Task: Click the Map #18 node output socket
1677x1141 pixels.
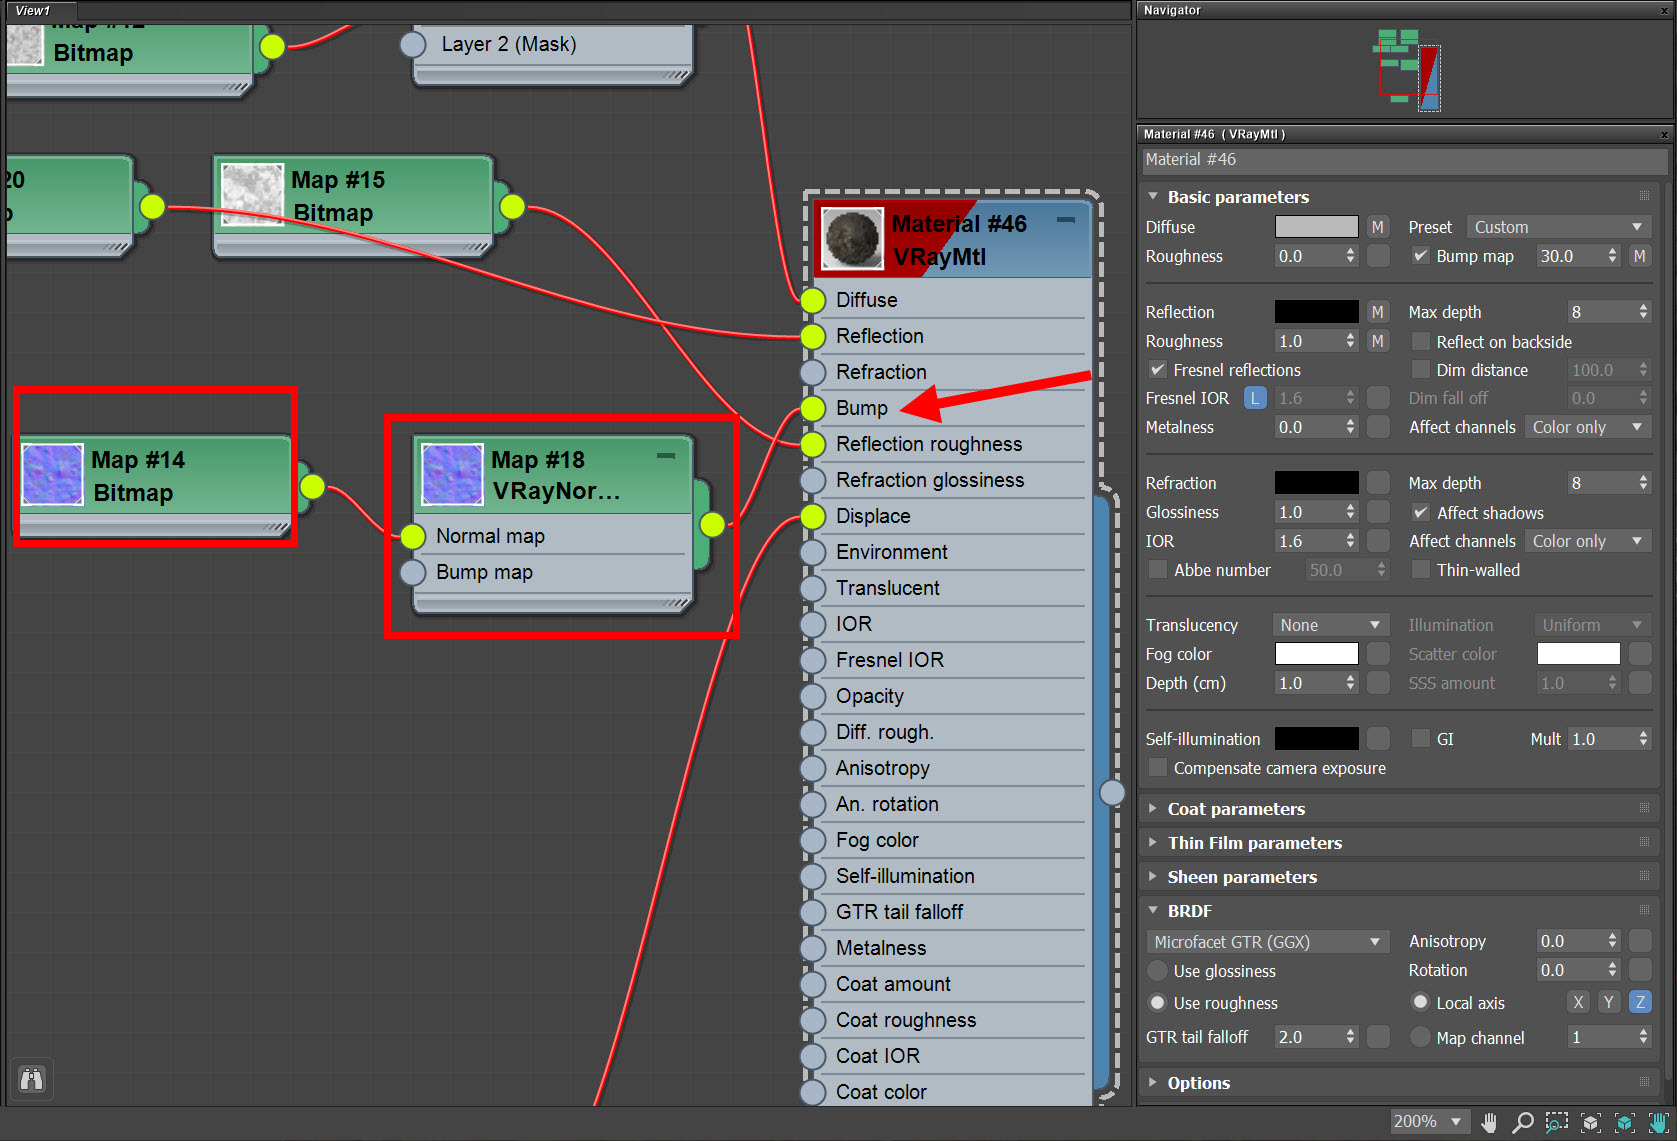Action: pos(712,524)
